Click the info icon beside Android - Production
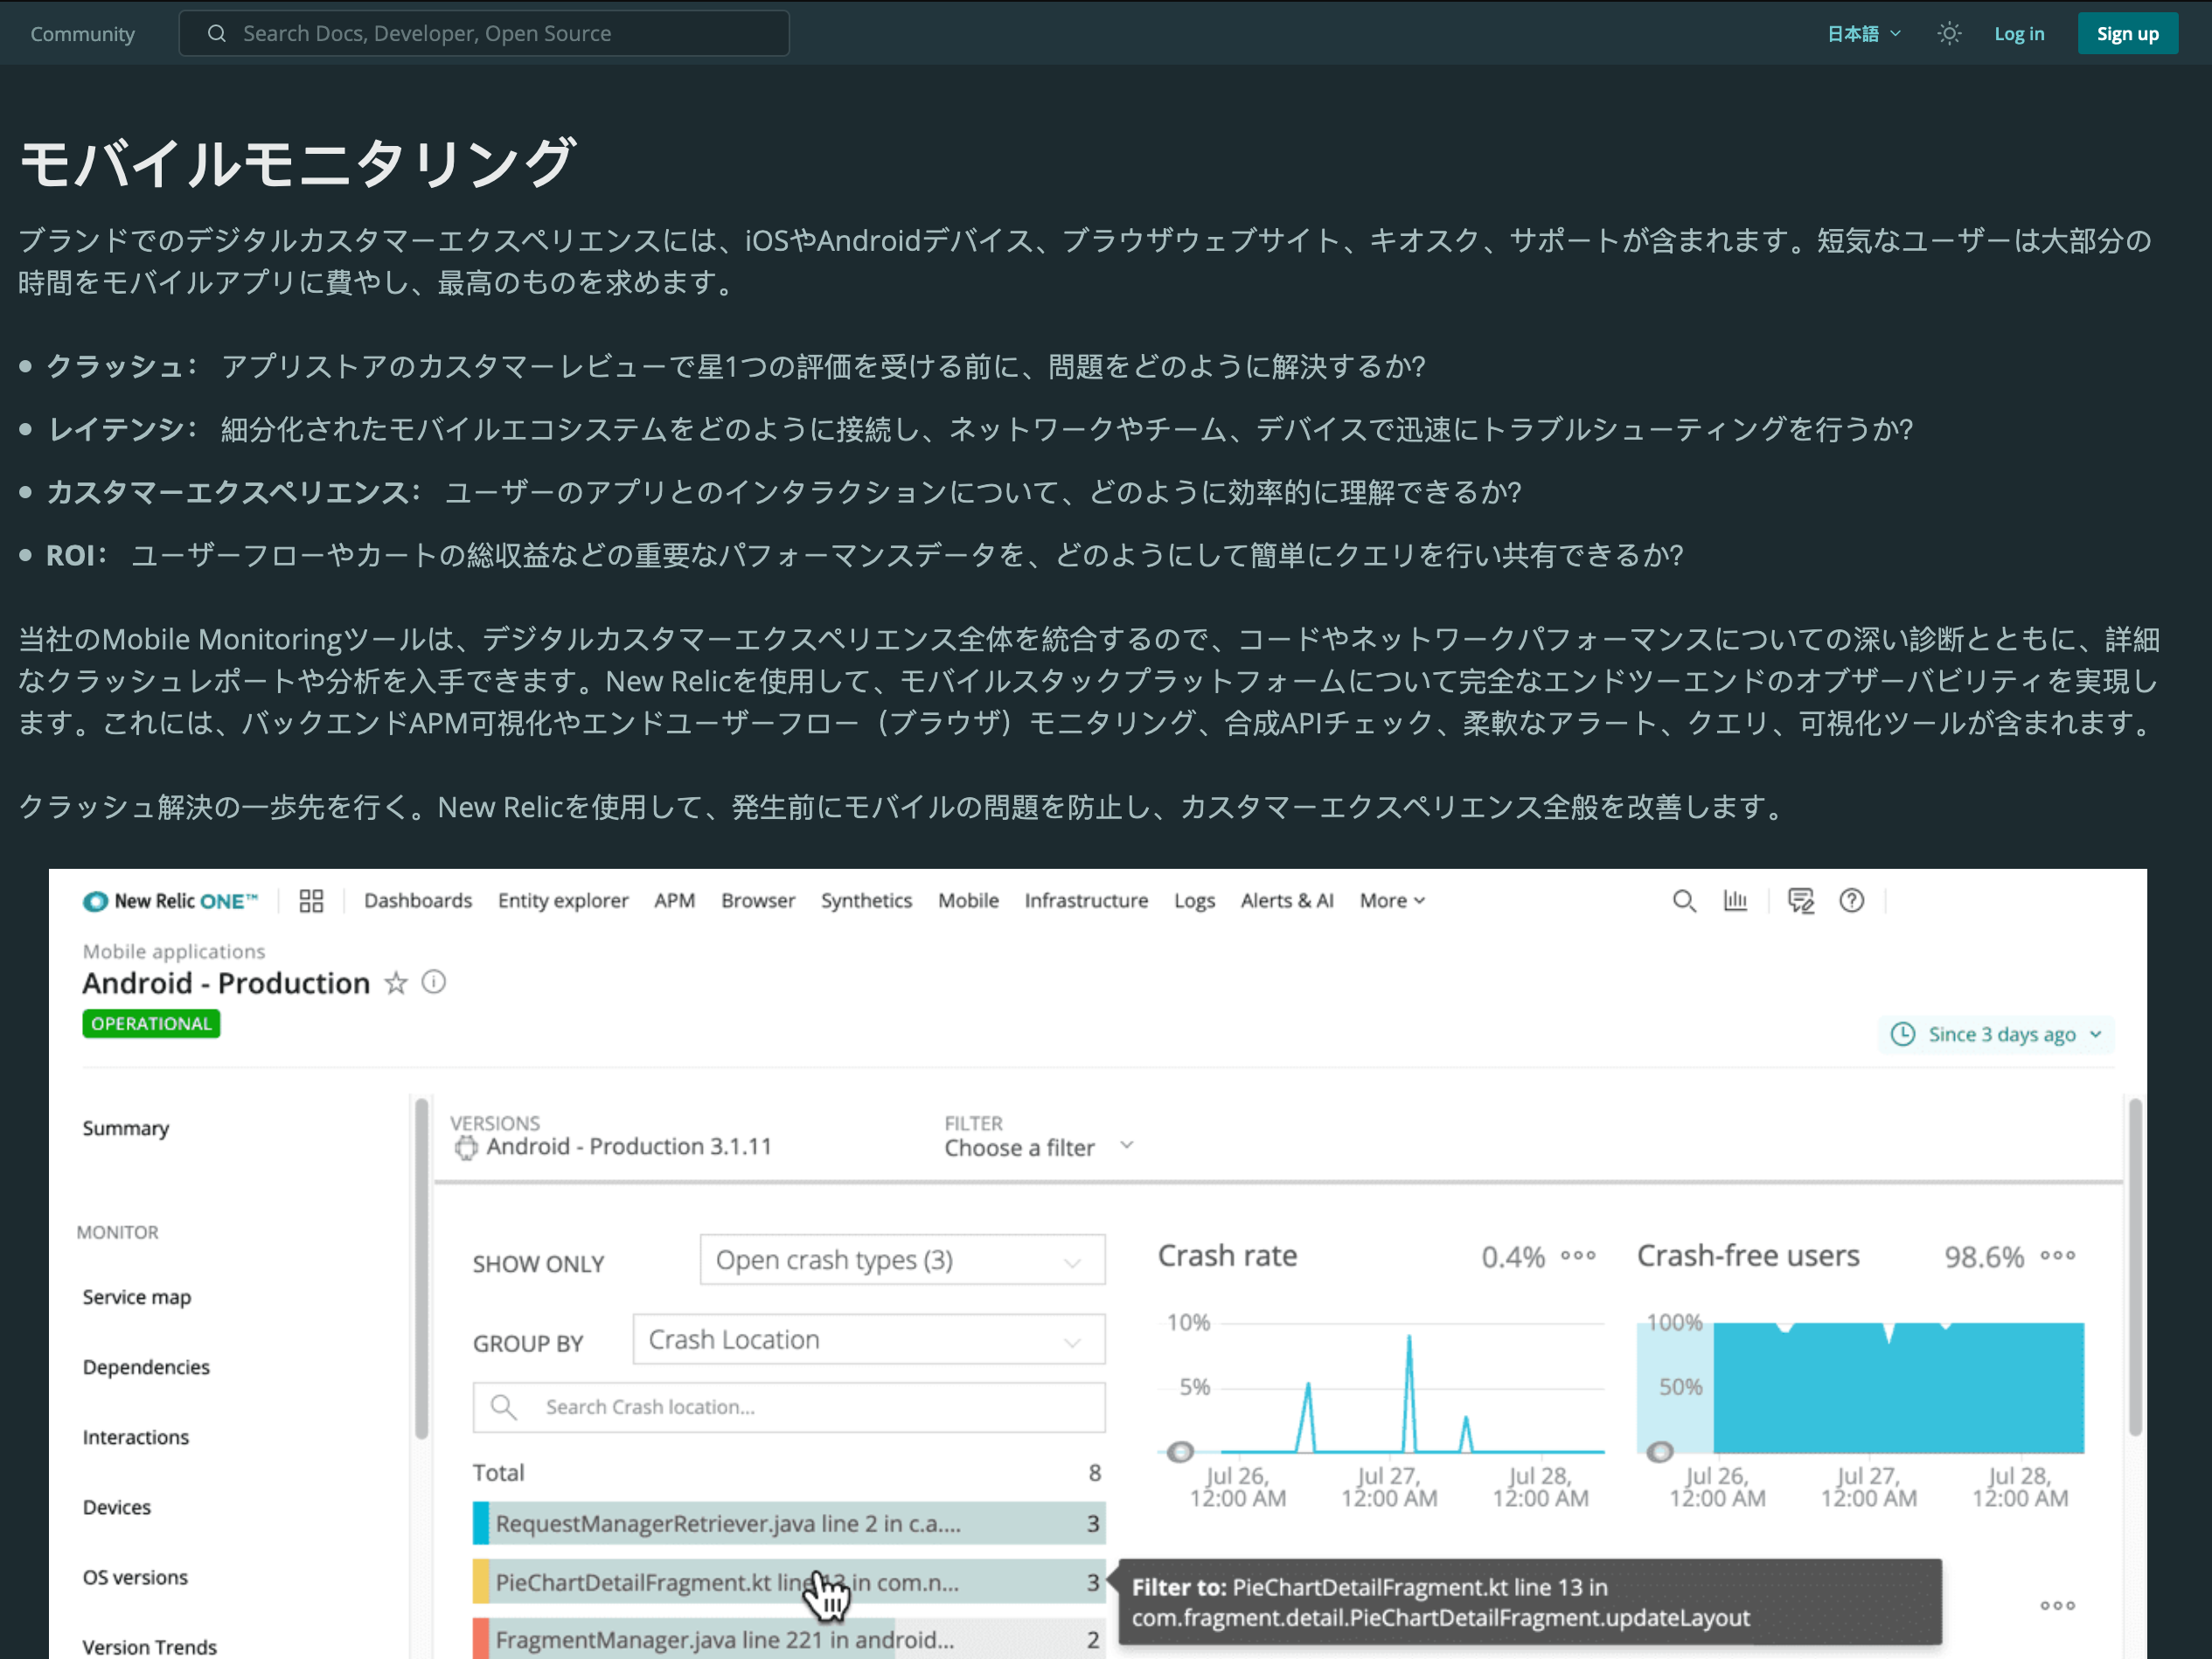The width and height of the screenshot is (2212, 1659). click(433, 982)
